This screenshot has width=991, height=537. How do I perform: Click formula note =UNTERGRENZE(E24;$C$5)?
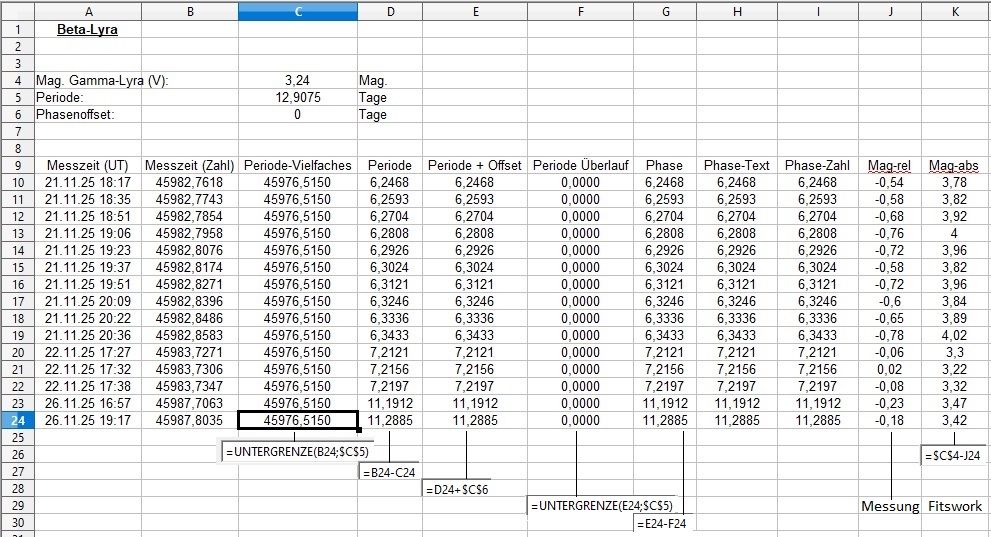click(x=602, y=505)
